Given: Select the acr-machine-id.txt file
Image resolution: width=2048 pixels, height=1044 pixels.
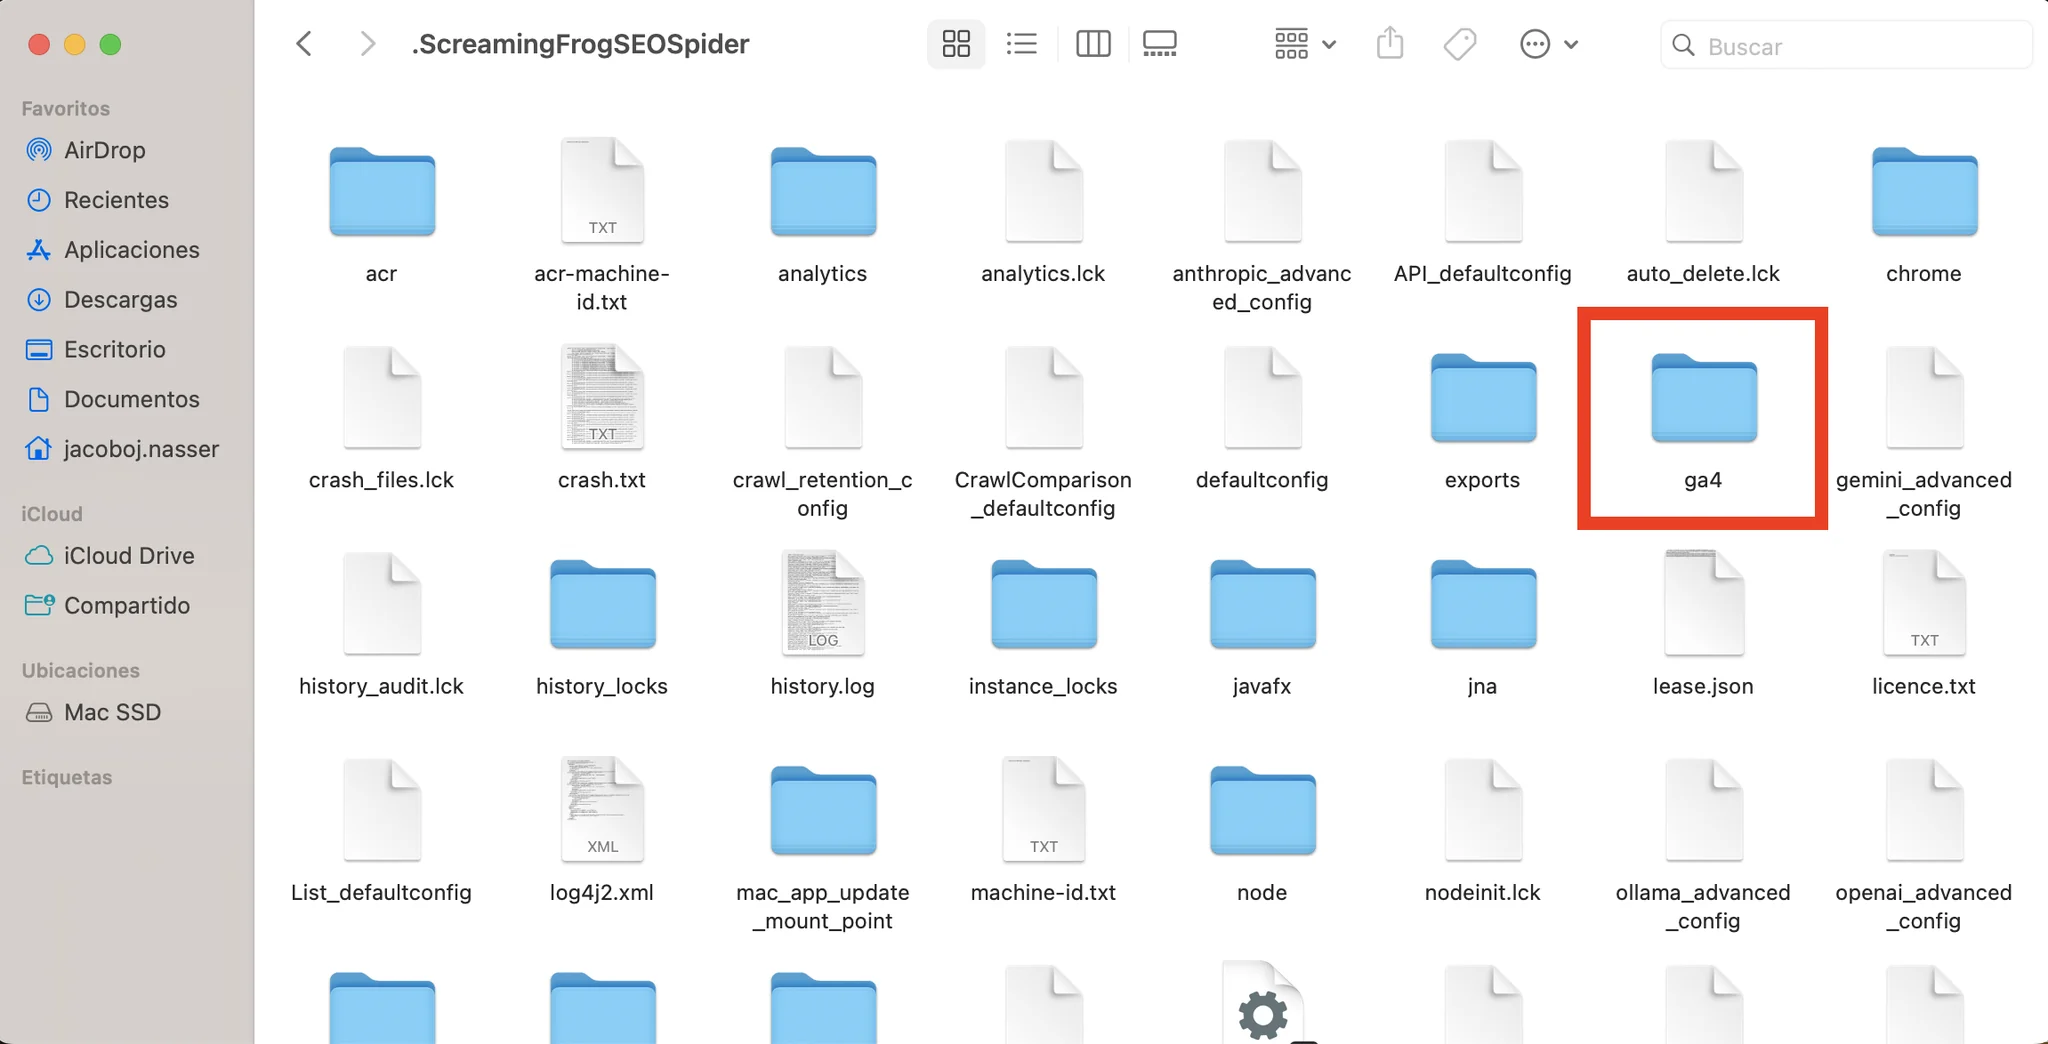Looking at the screenshot, I should click(x=602, y=190).
